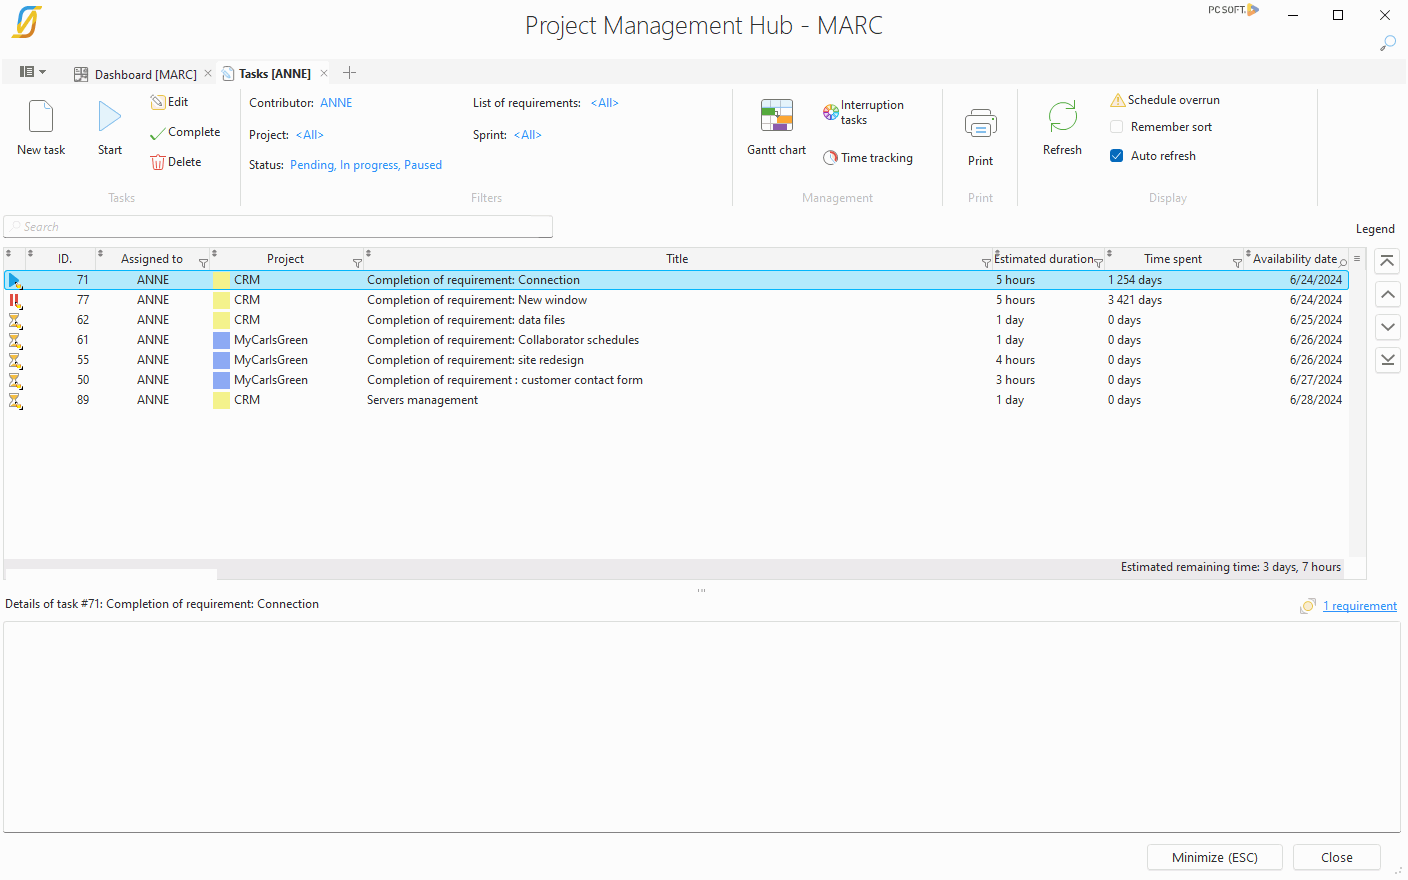1408x880 pixels.
Task: Click the yellow CRM swatch of task 71
Action: point(221,280)
